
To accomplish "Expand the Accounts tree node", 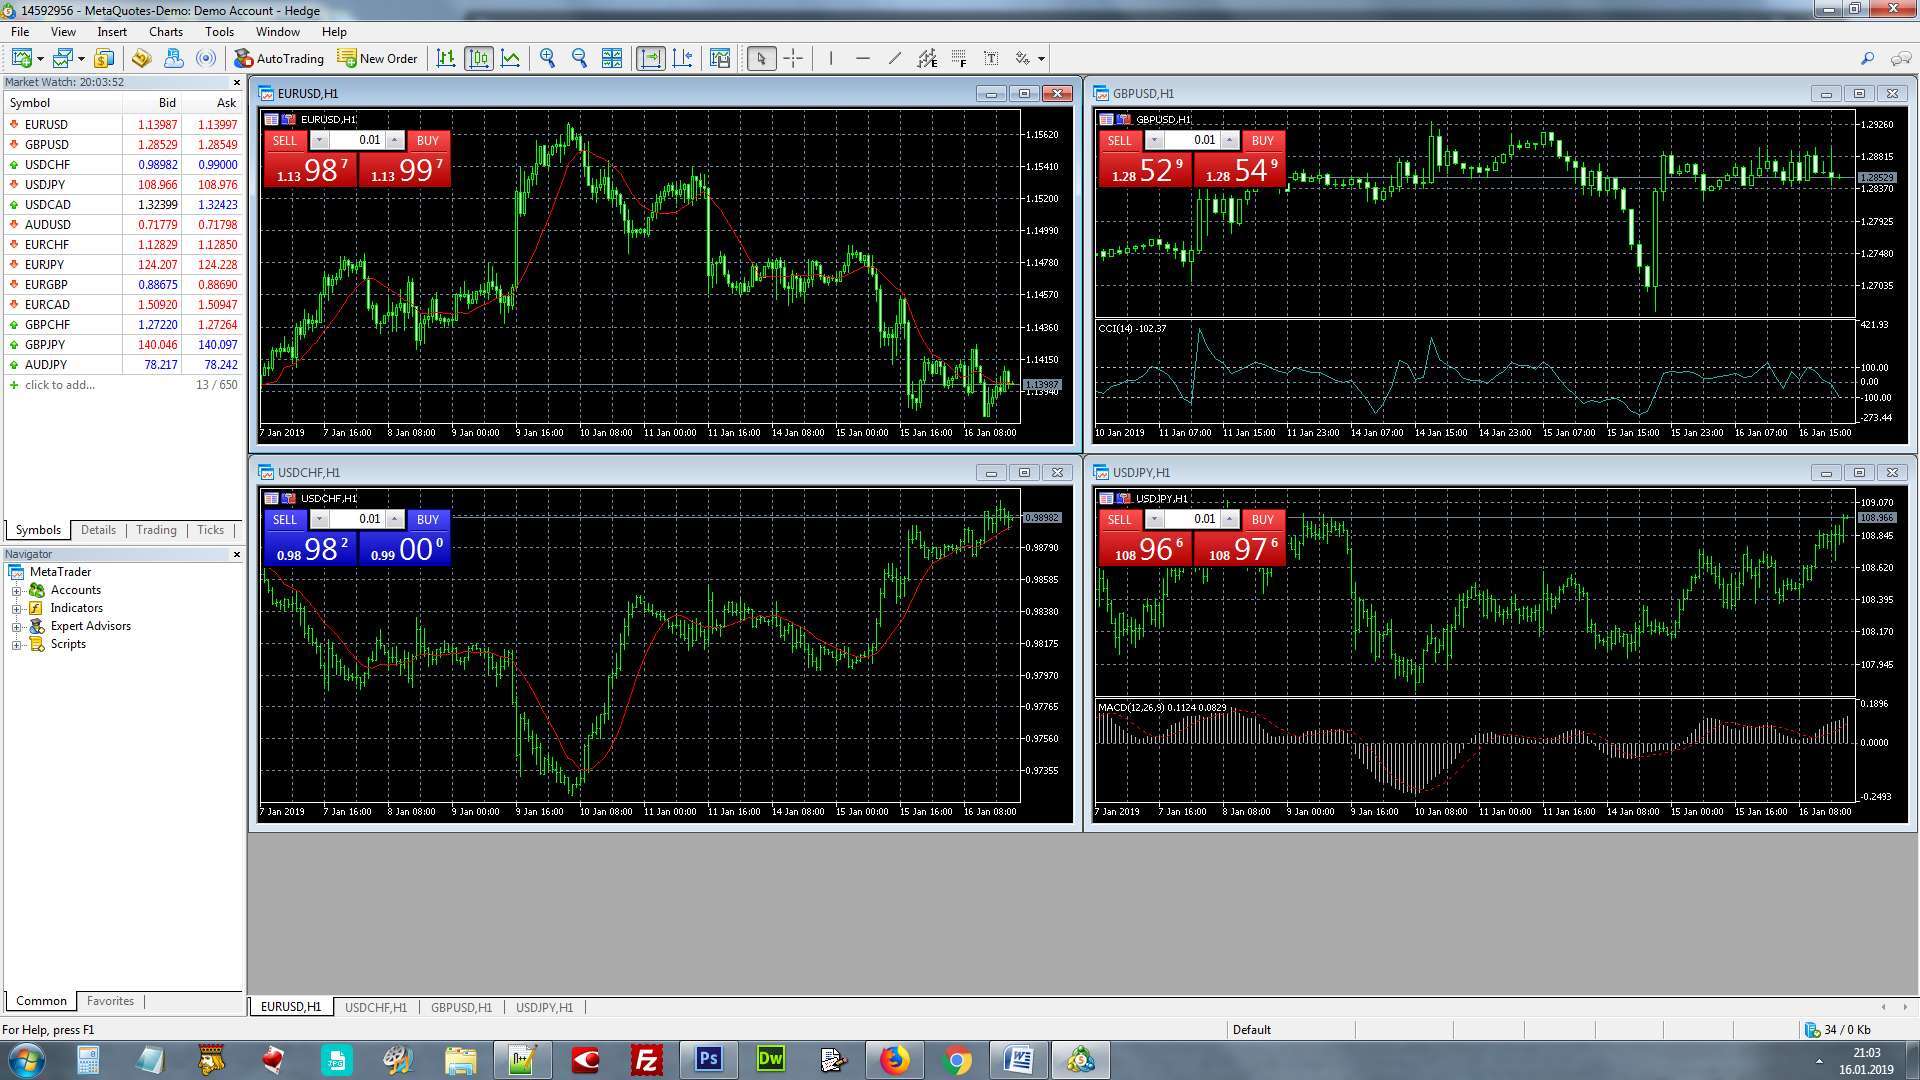I will [x=16, y=591].
